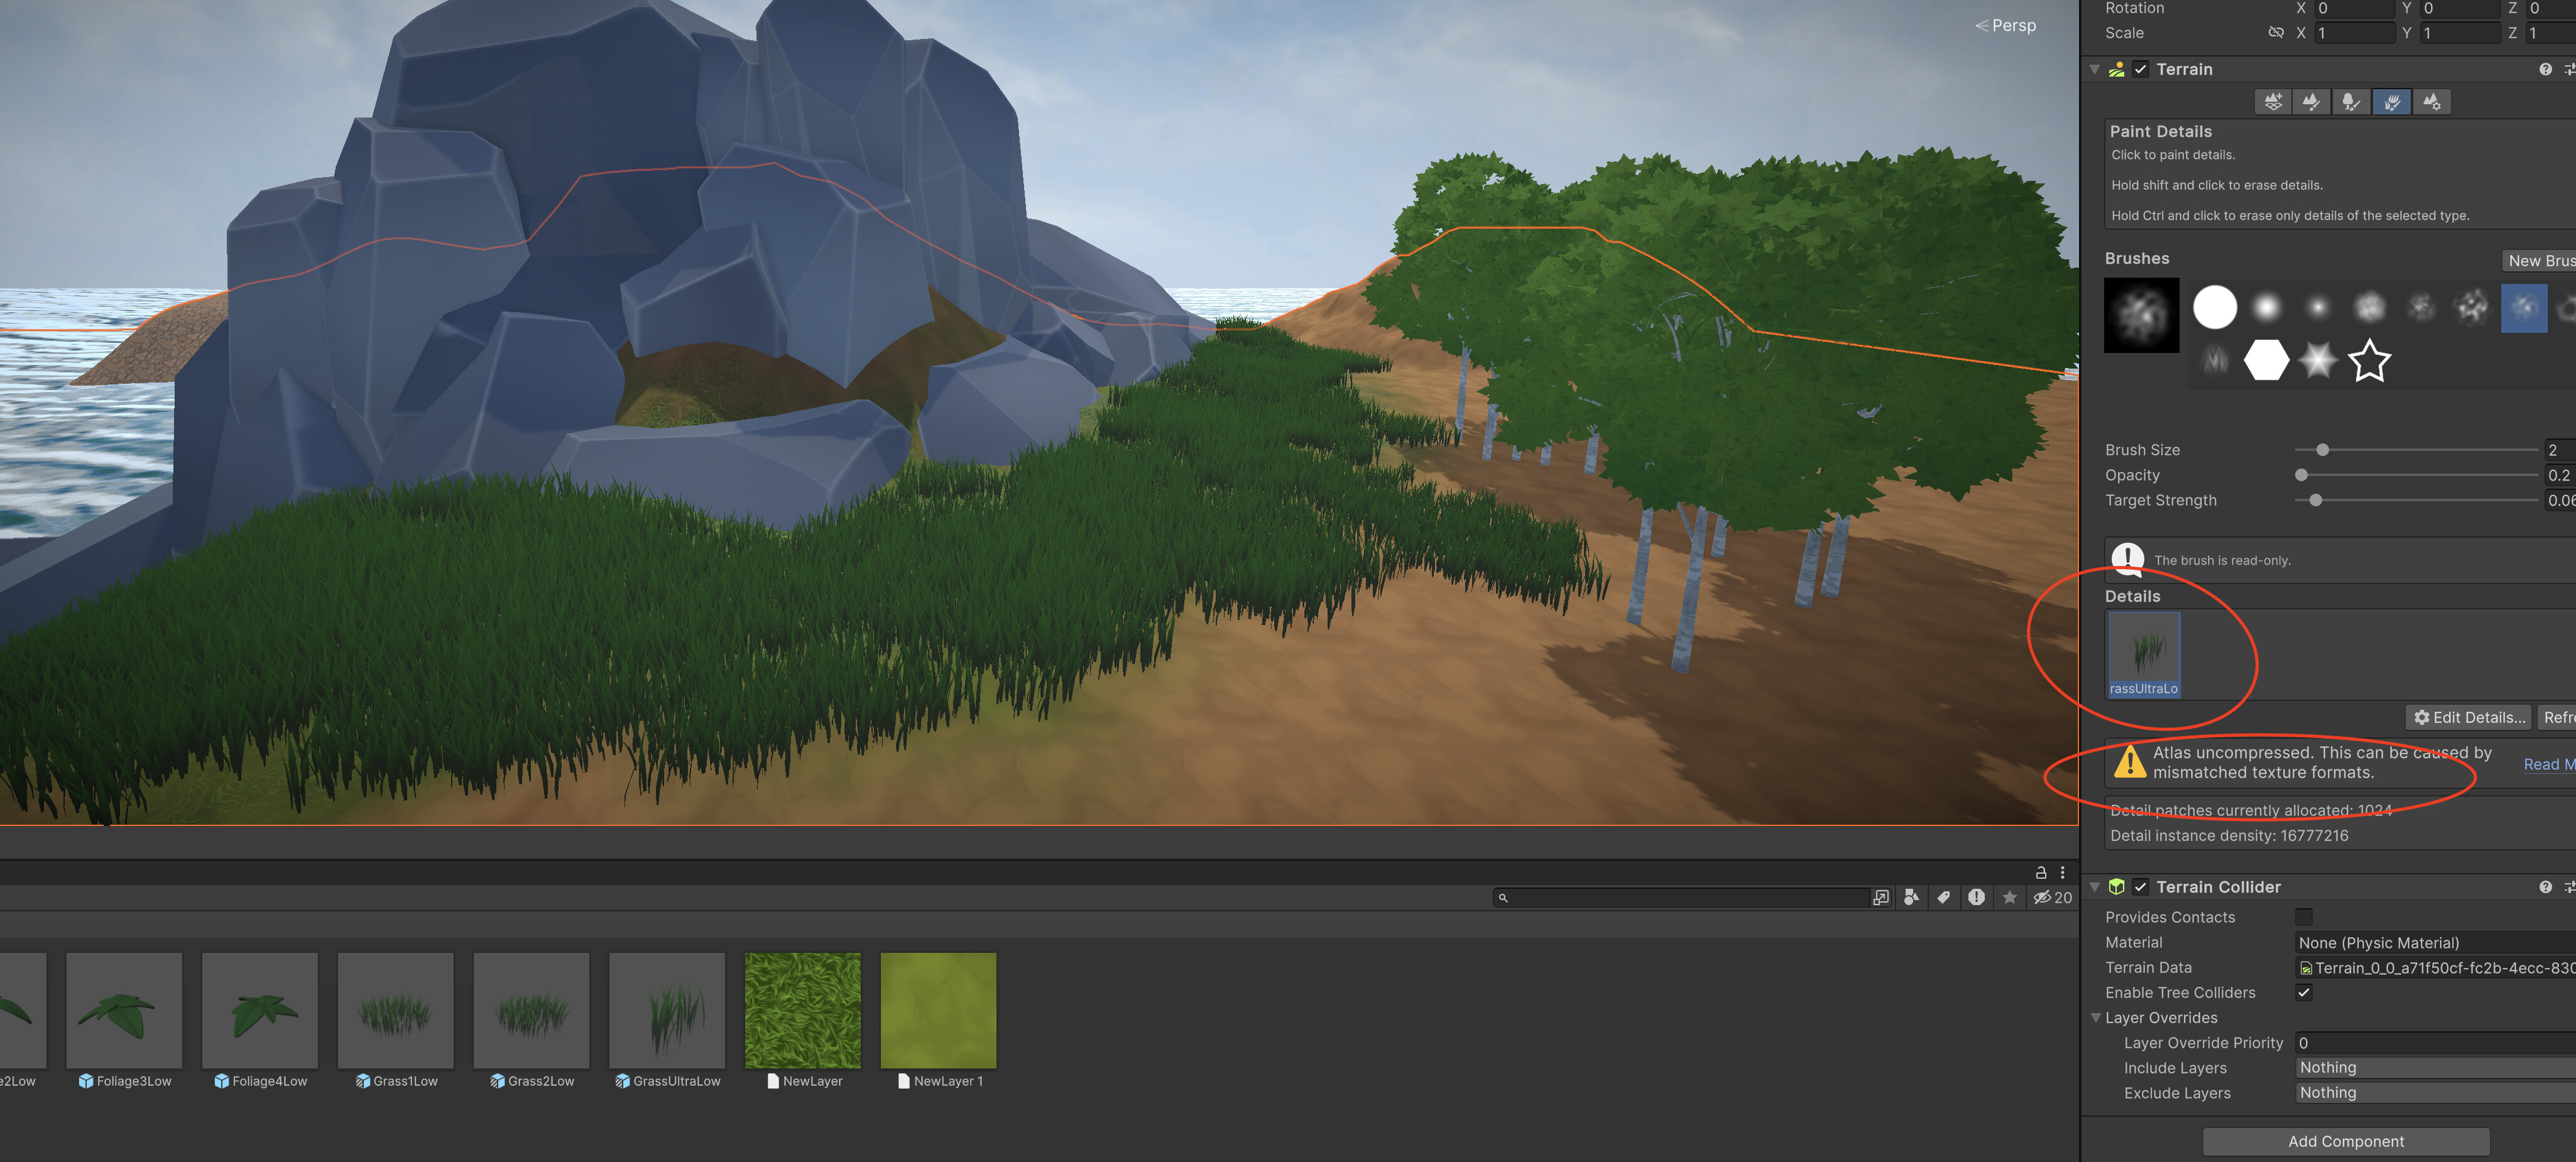Select the soft round brush
The image size is (2576, 1162).
pos(2267,307)
